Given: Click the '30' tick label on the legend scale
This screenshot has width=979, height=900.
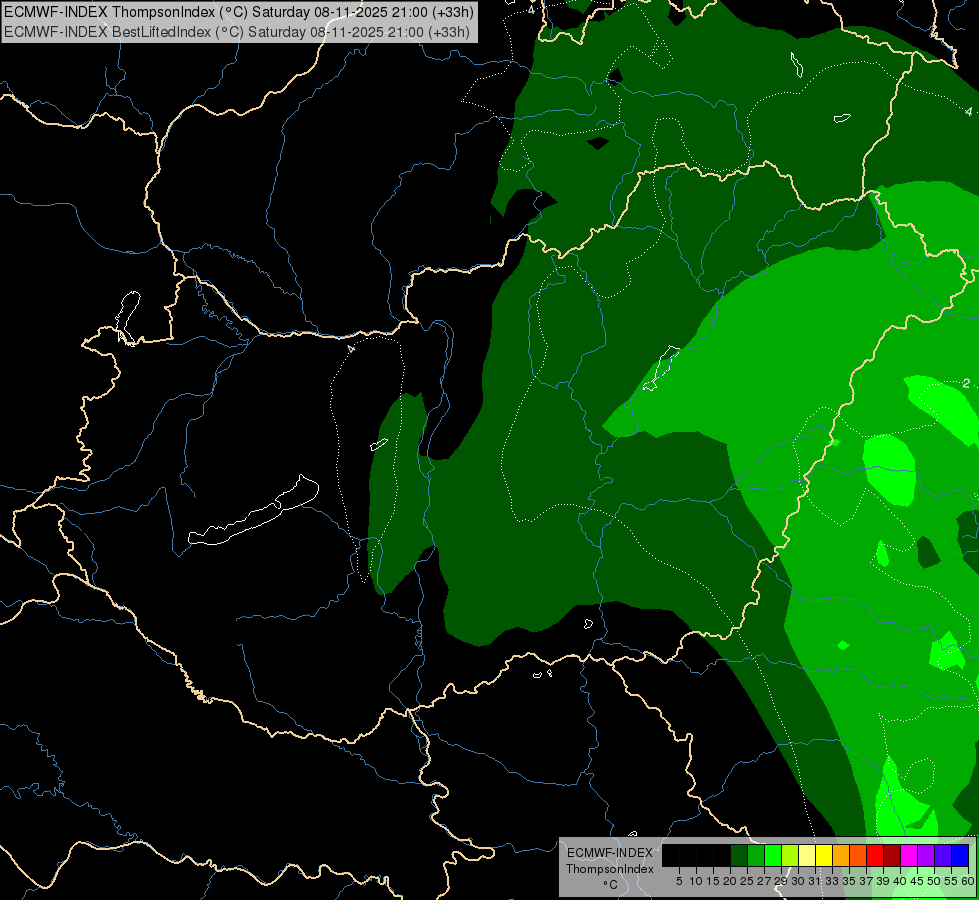Looking at the screenshot, I should [799, 881].
